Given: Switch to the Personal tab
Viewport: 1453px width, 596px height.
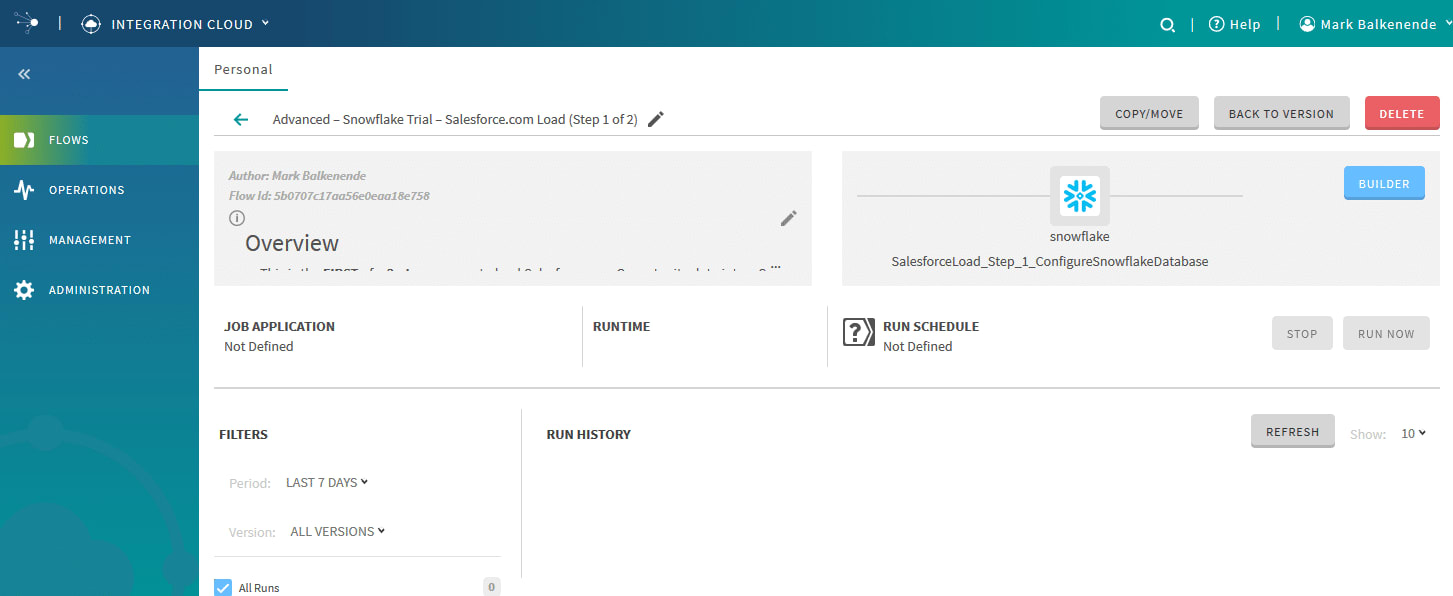Looking at the screenshot, I should coord(243,69).
